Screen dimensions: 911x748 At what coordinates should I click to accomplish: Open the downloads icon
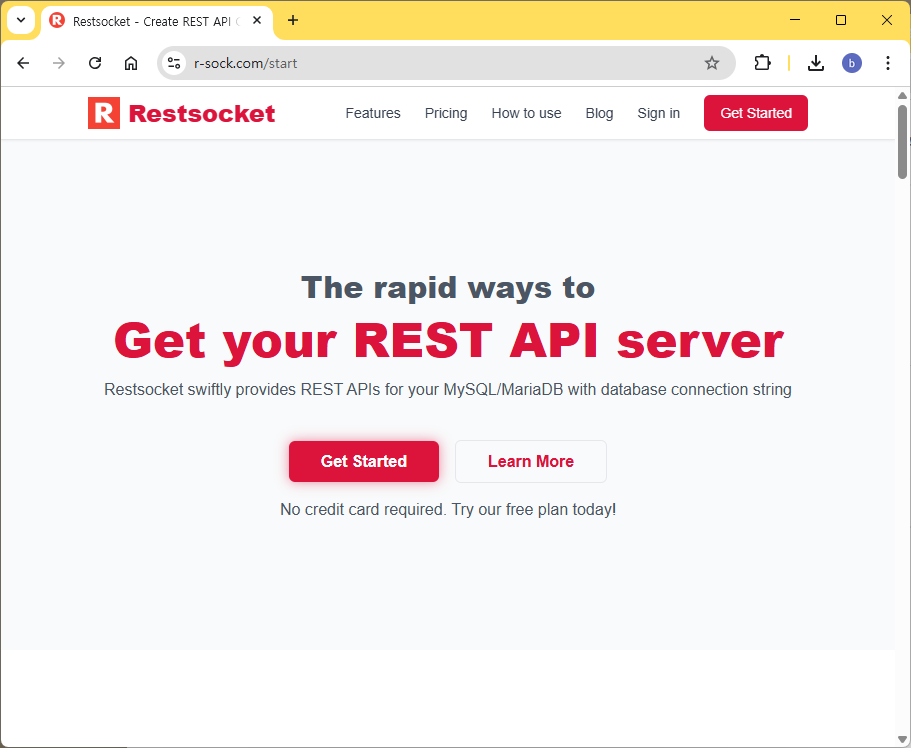click(816, 63)
